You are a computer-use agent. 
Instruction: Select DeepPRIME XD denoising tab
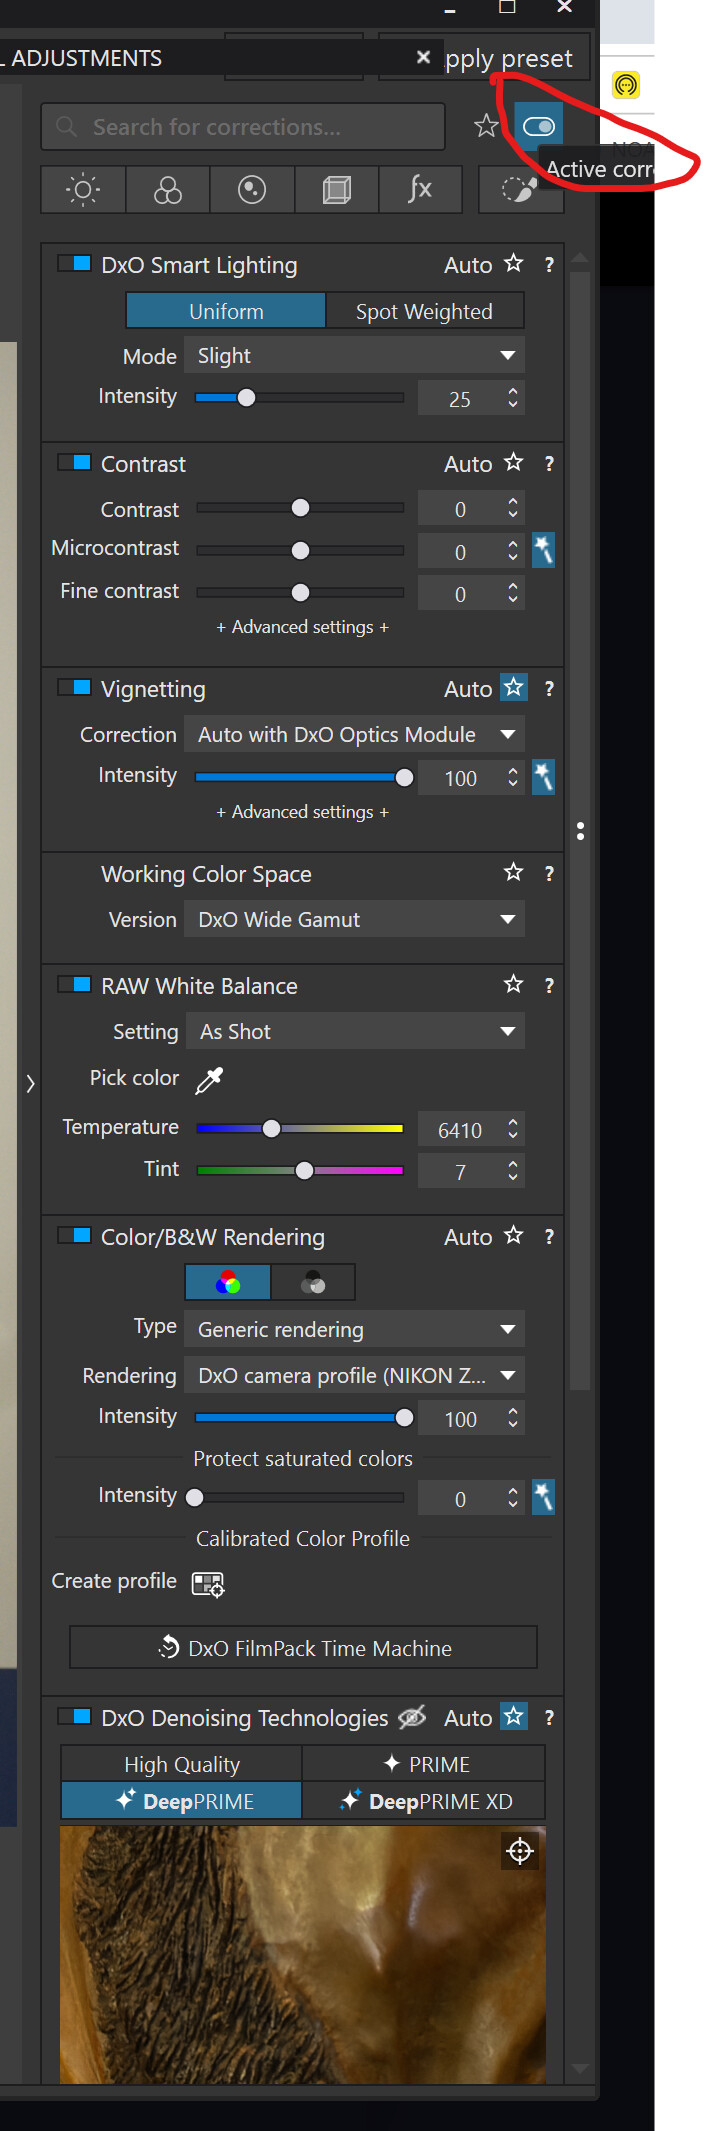coord(424,1801)
